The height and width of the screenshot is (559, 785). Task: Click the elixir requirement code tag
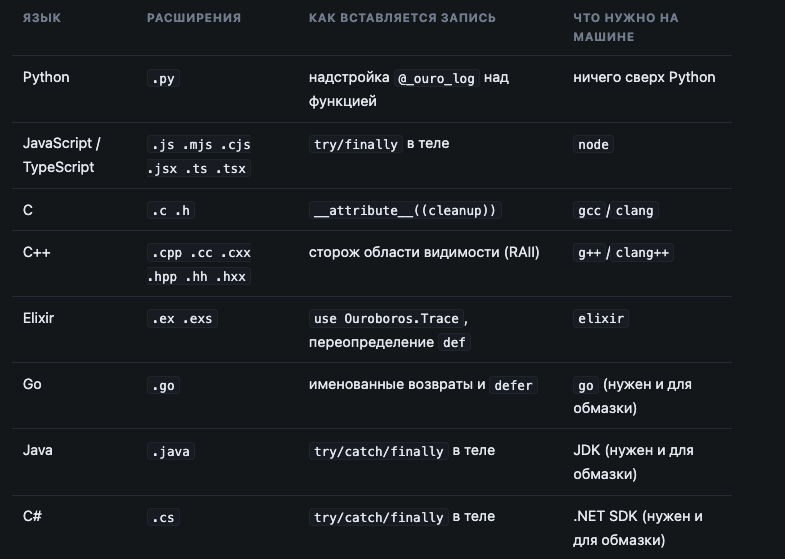[601, 318]
